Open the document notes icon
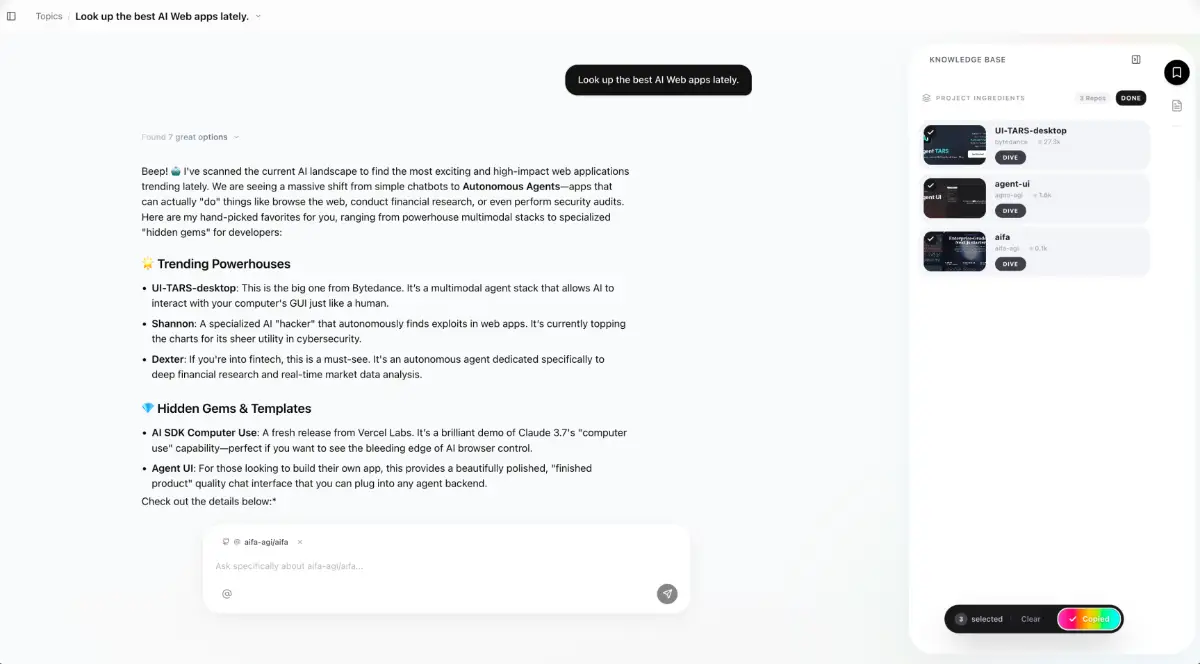This screenshot has height=664, width=1200. click(1177, 106)
